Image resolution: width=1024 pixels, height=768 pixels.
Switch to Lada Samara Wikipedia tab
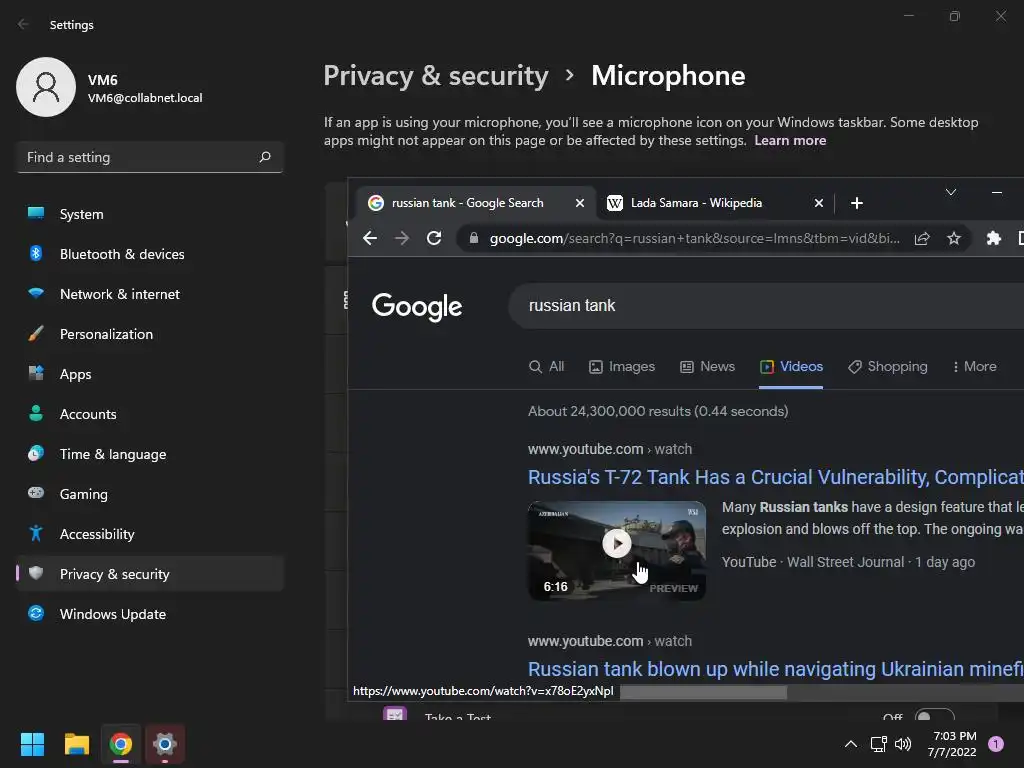tap(715, 203)
